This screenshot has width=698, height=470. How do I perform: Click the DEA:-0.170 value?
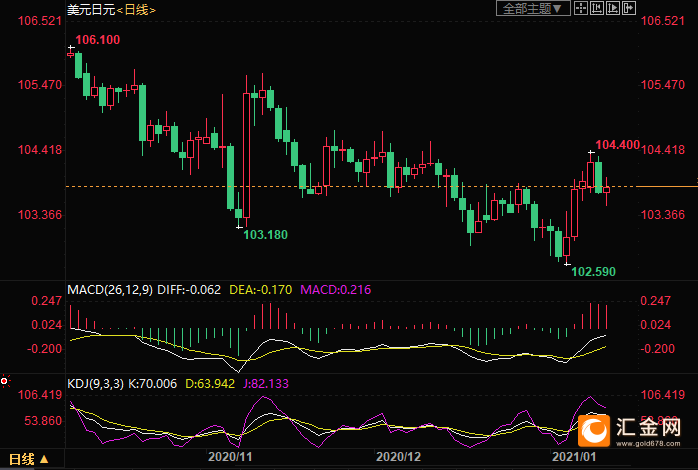pyautogui.click(x=260, y=290)
